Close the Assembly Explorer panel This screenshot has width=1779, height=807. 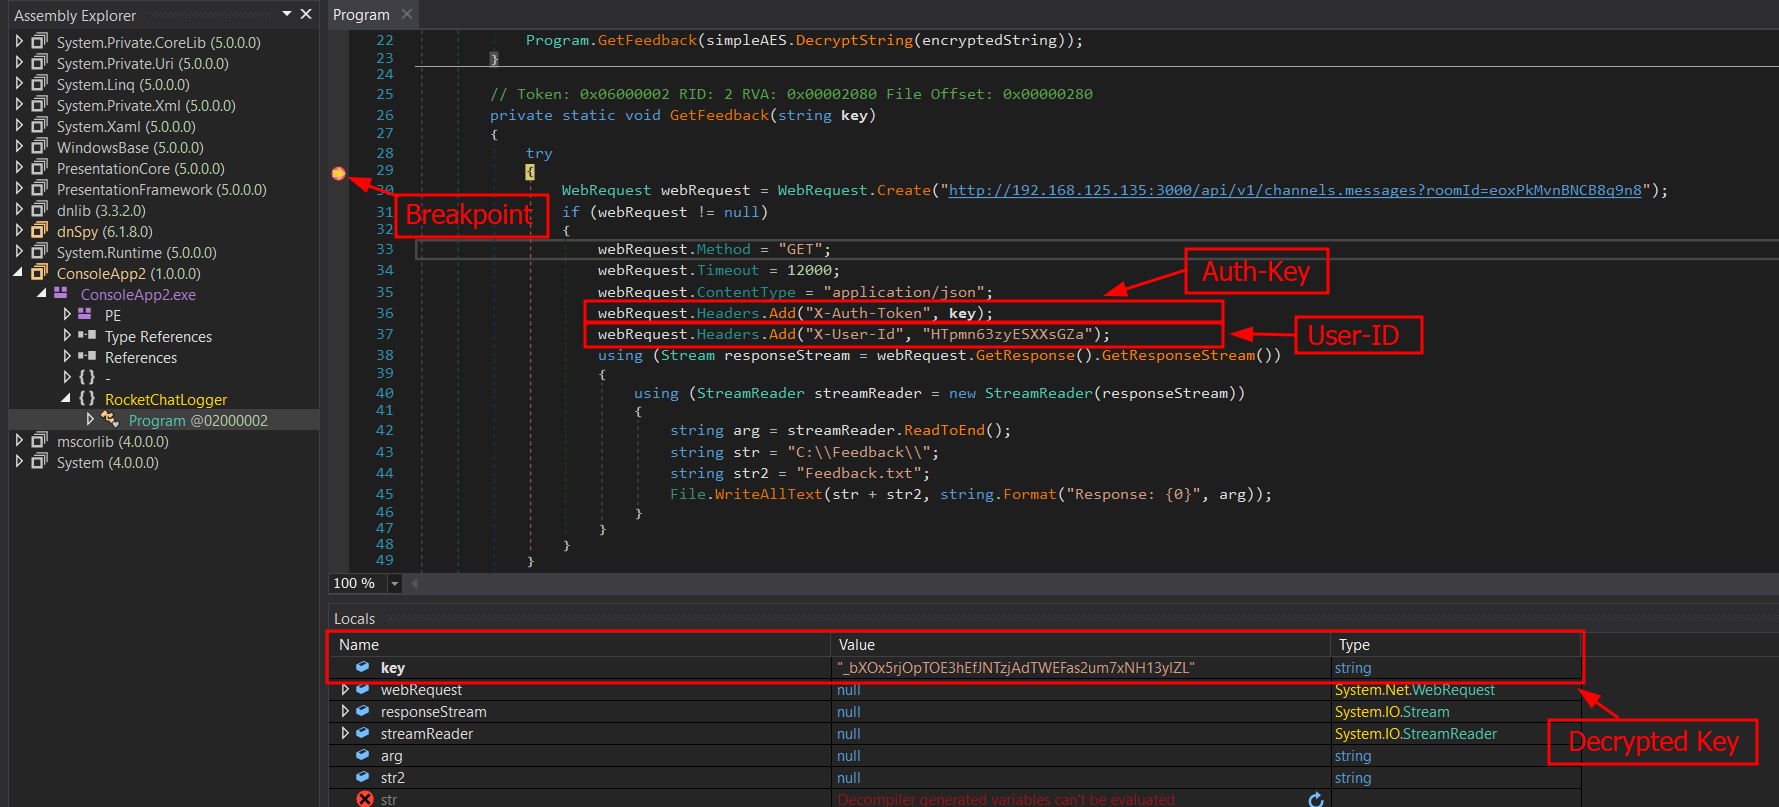coord(306,14)
